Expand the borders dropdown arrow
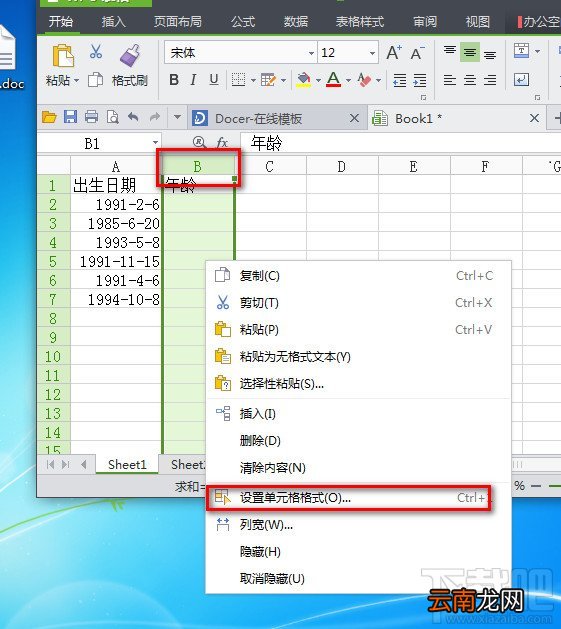Screen dimensions: 561x629 pyautogui.click(x=253, y=80)
